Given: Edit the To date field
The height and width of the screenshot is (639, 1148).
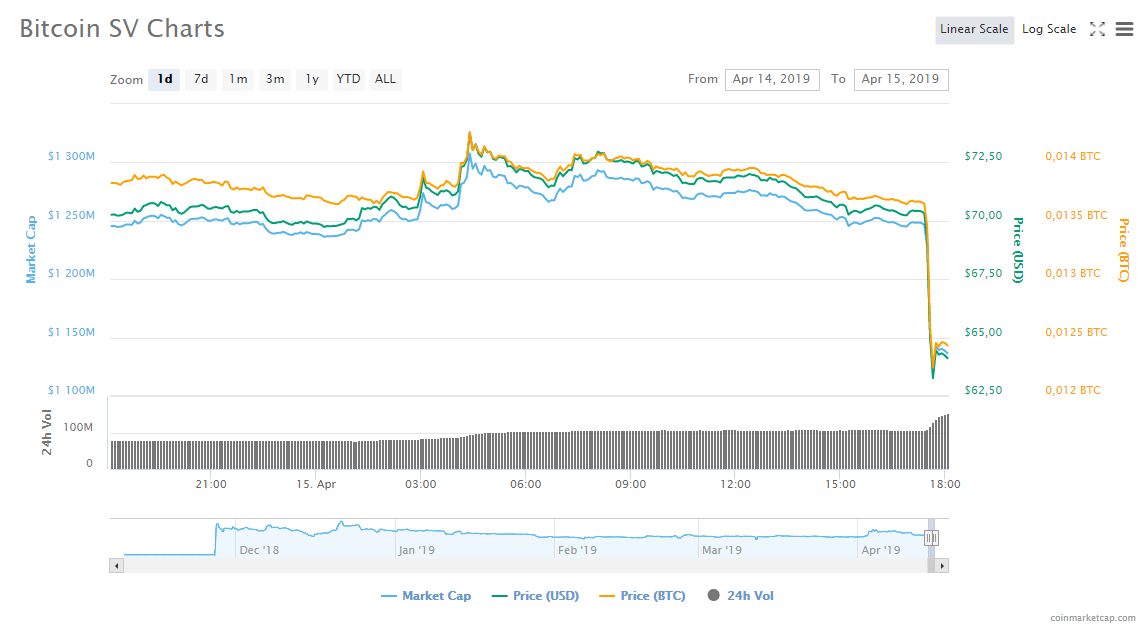Looking at the screenshot, I should click(901, 79).
